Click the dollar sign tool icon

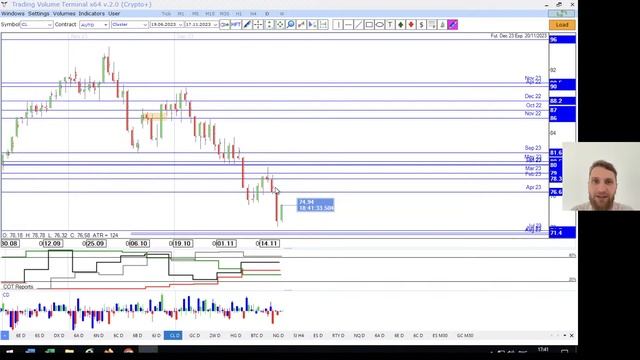[x=422, y=25]
